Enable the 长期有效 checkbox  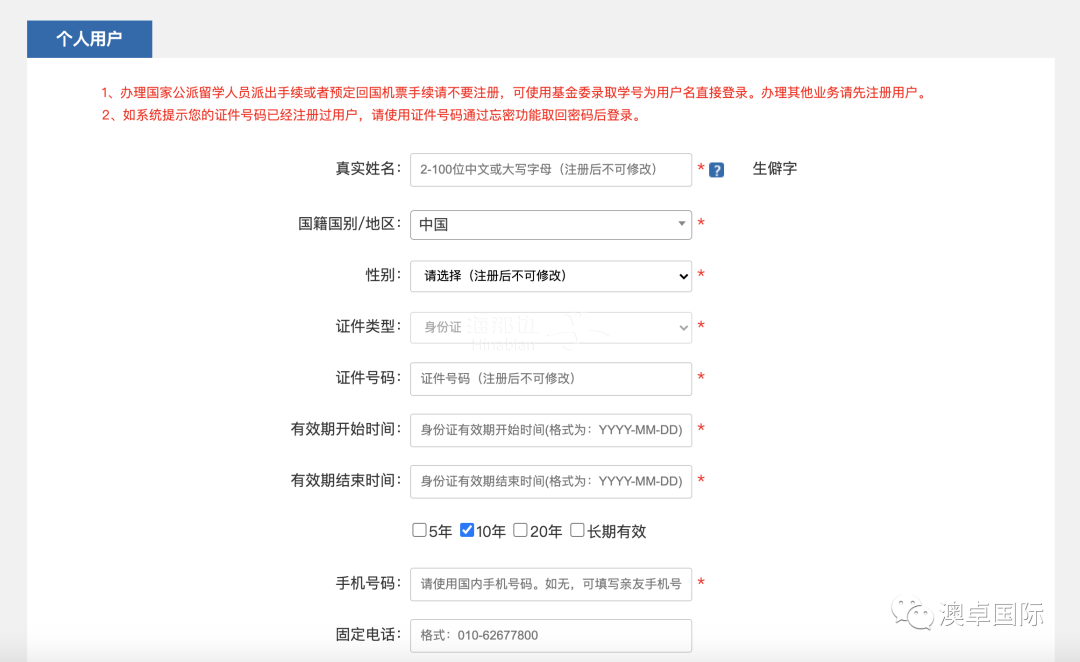click(x=577, y=531)
